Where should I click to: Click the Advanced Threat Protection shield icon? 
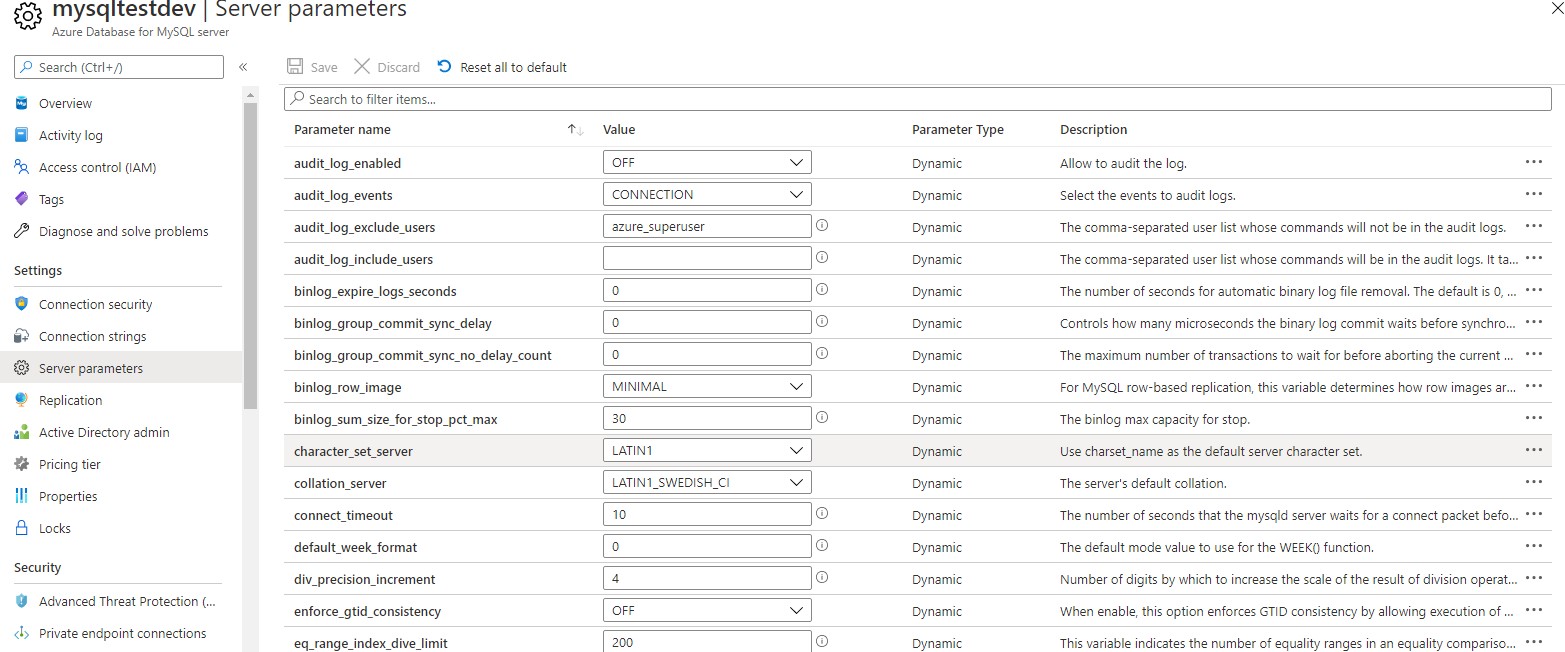22,601
